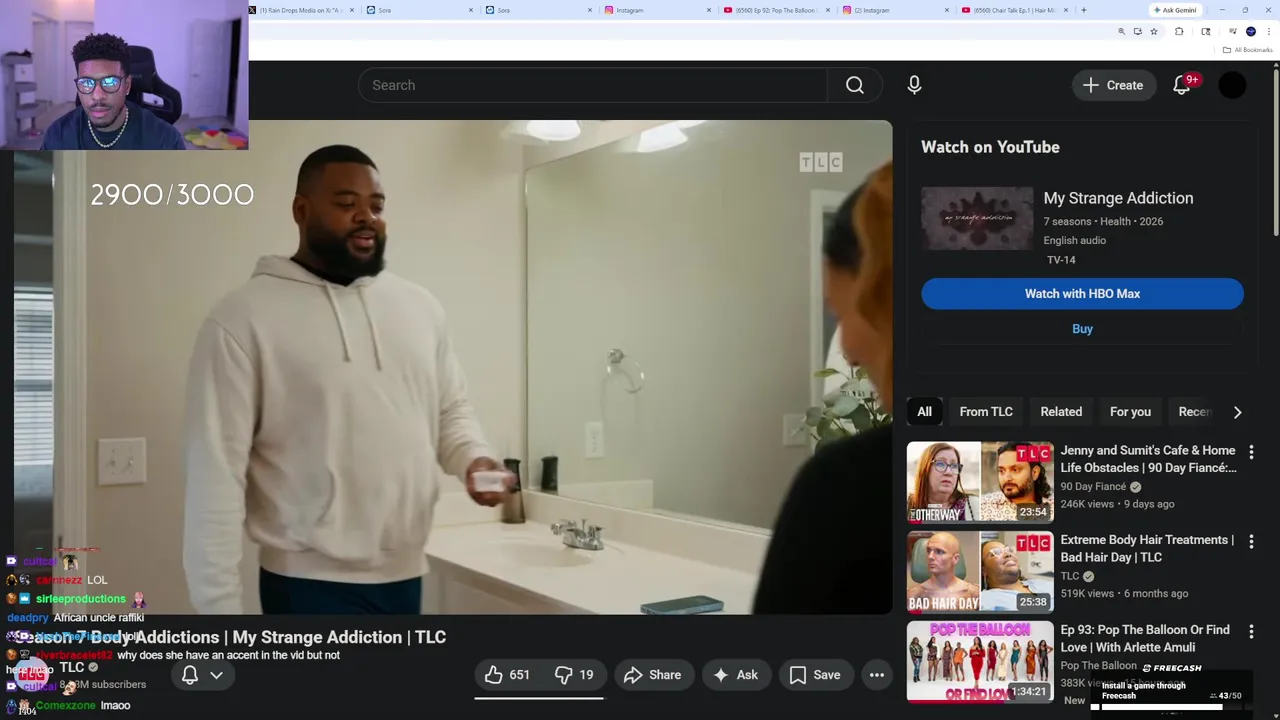Close the Chair Talk Ep.1 tab
Viewport: 1280px width, 720px height.
point(1067,10)
